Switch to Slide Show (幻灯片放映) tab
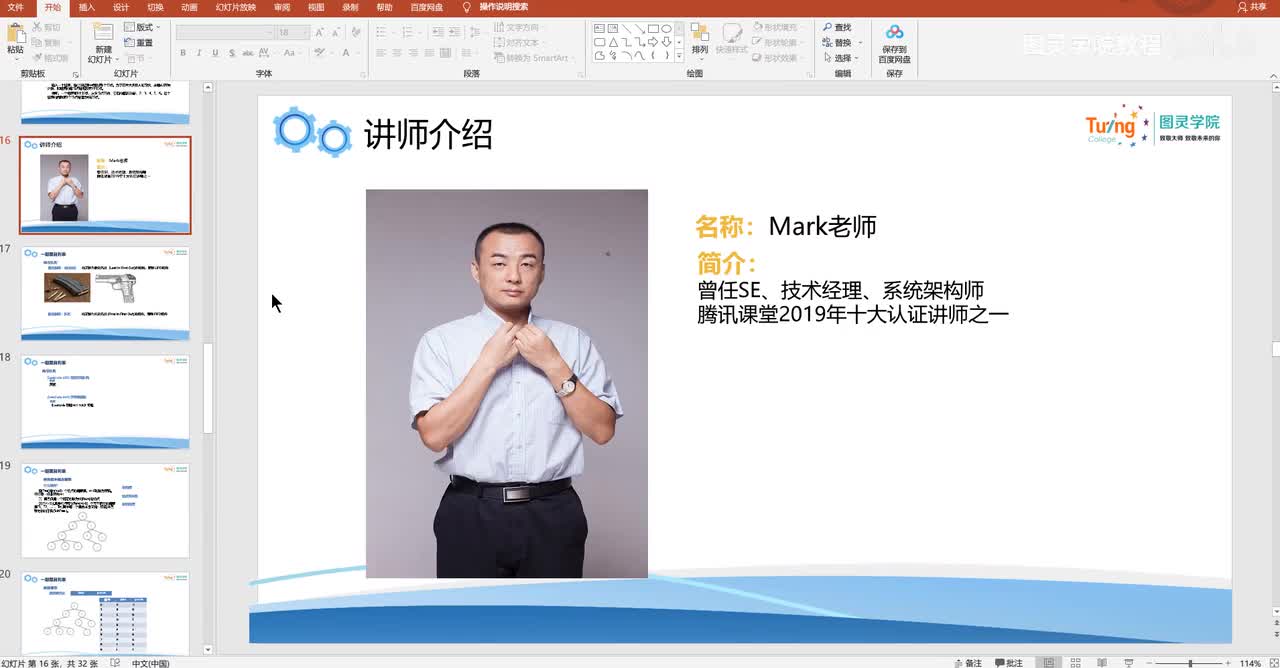Screen dimensions: 1280x668 tap(235, 7)
